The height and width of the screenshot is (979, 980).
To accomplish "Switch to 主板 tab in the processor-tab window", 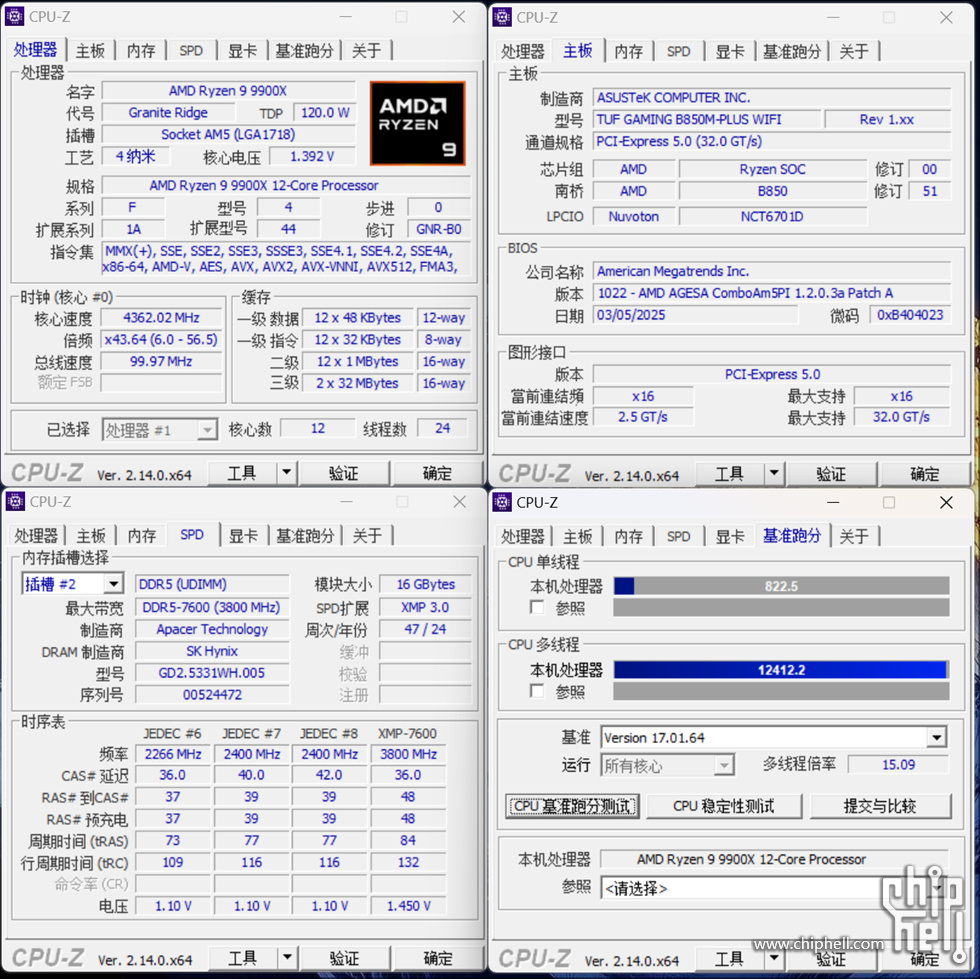I will [x=90, y=51].
